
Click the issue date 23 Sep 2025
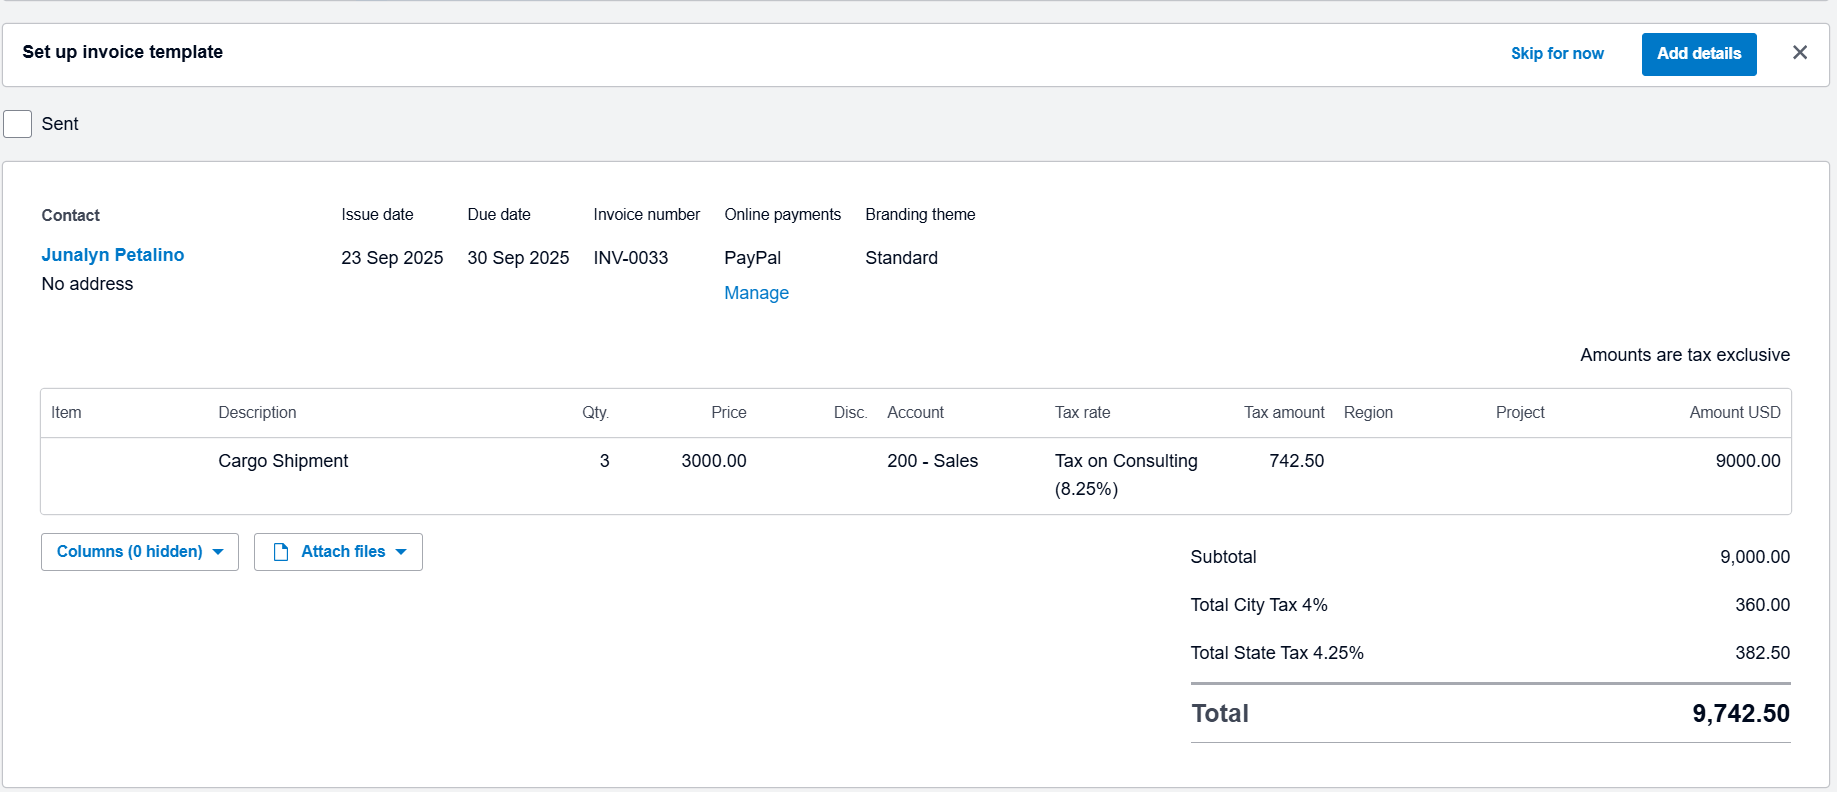click(x=392, y=258)
